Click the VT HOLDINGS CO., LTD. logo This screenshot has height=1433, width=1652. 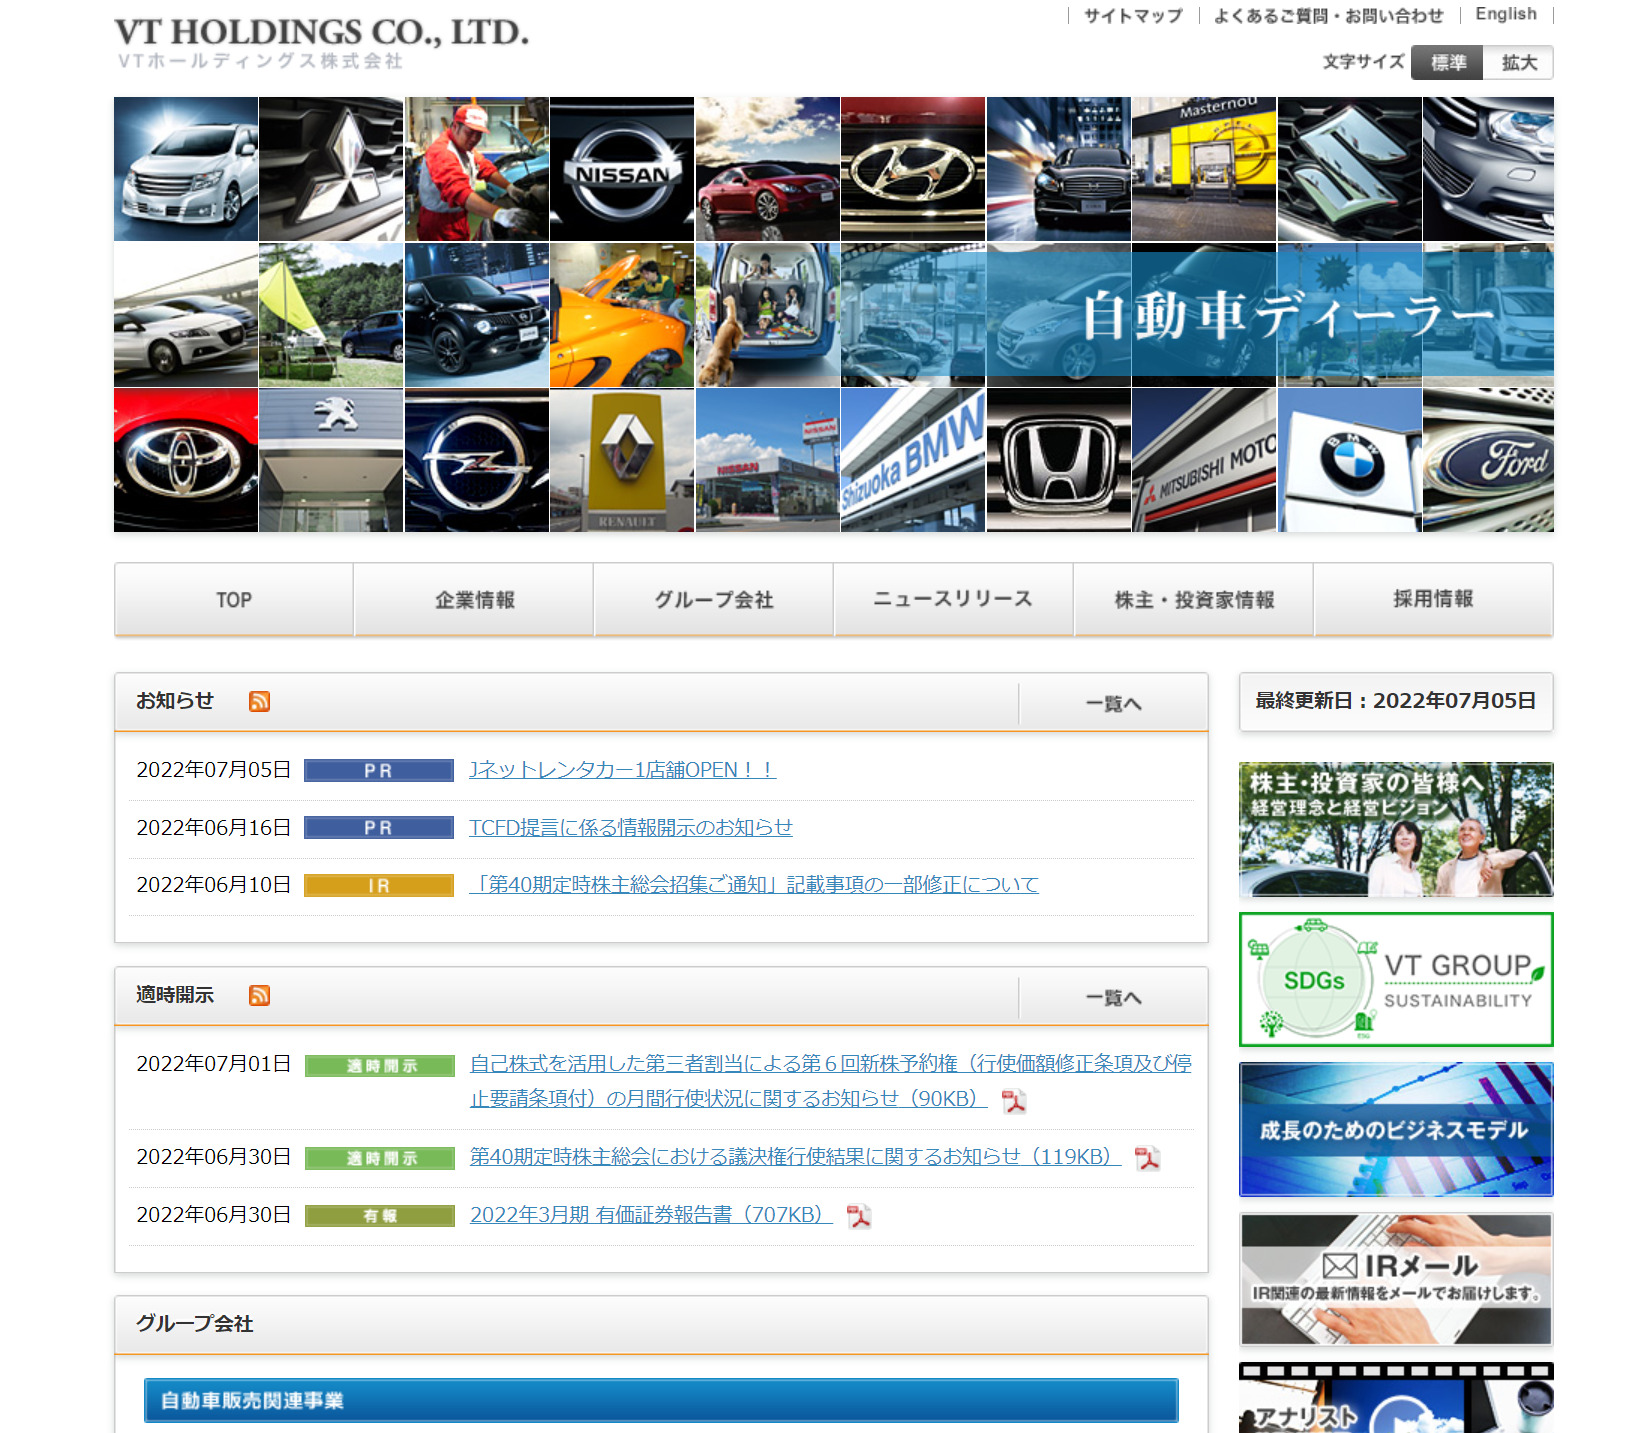pos(321,43)
